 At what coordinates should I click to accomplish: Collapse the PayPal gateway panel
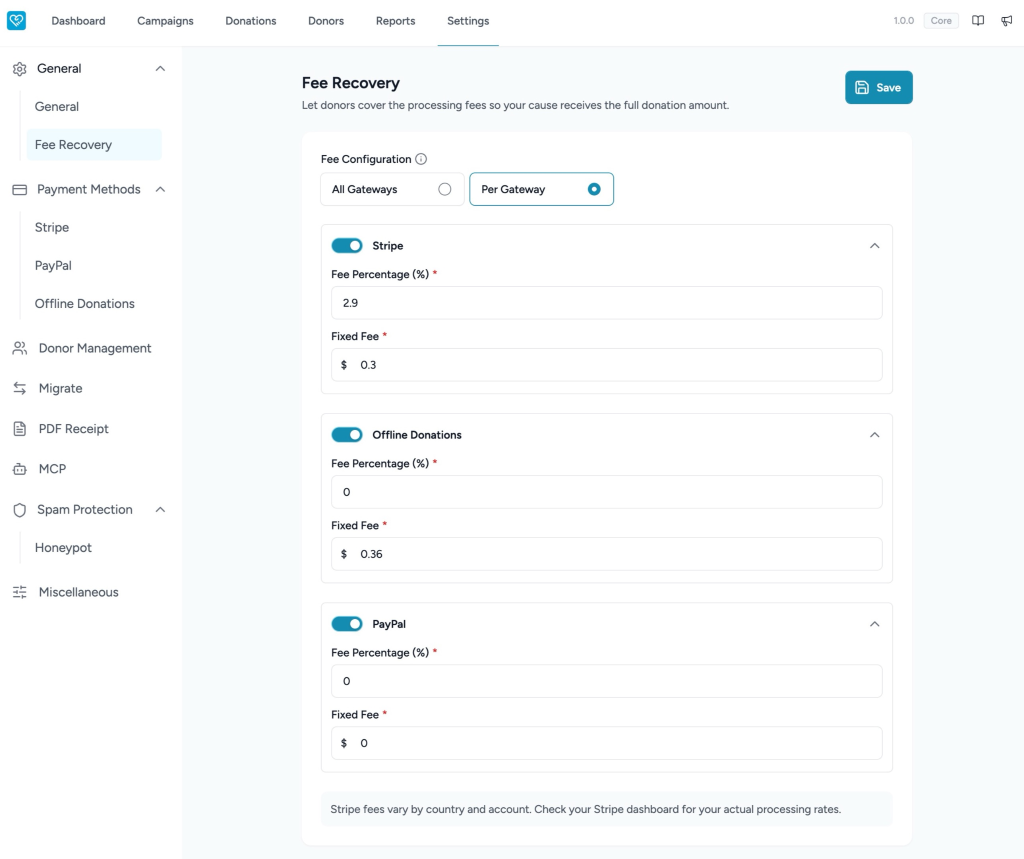point(874,624)
